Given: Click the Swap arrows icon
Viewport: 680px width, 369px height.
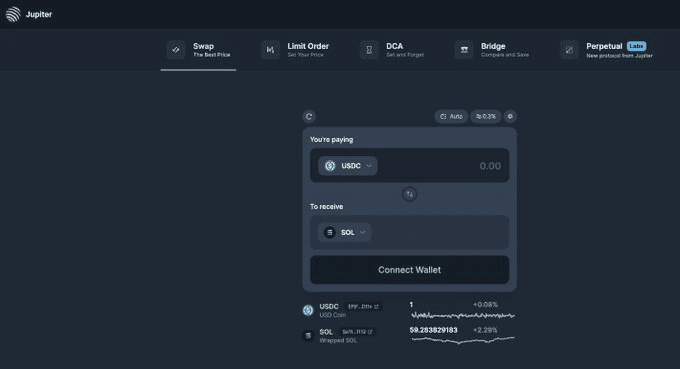Looking at the screenshot, I should [176, 50].
